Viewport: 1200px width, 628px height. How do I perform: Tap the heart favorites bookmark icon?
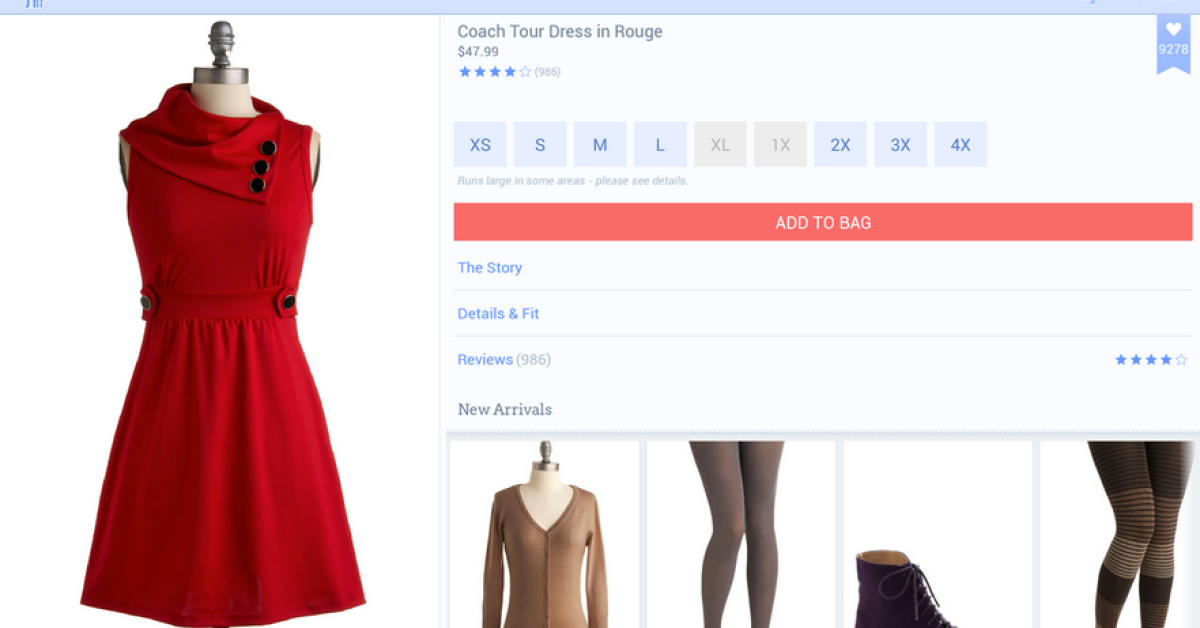[x=1173, y=44]
